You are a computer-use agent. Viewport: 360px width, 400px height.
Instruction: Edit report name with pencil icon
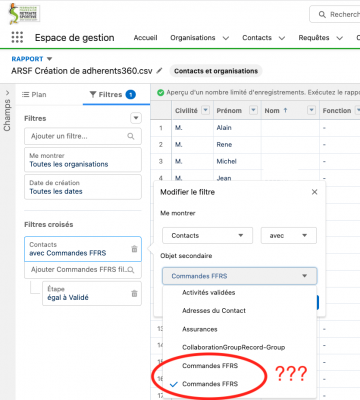[x=160, y=71]
